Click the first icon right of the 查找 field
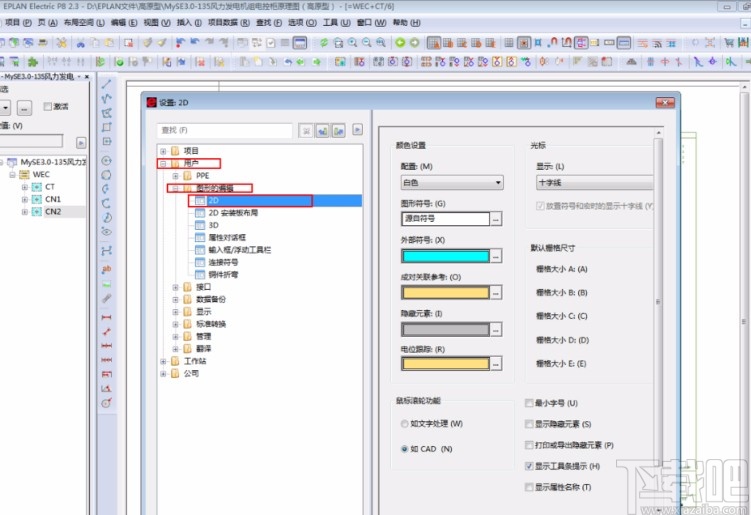Viewport: 751px width, 515px height. click(306, 130)
